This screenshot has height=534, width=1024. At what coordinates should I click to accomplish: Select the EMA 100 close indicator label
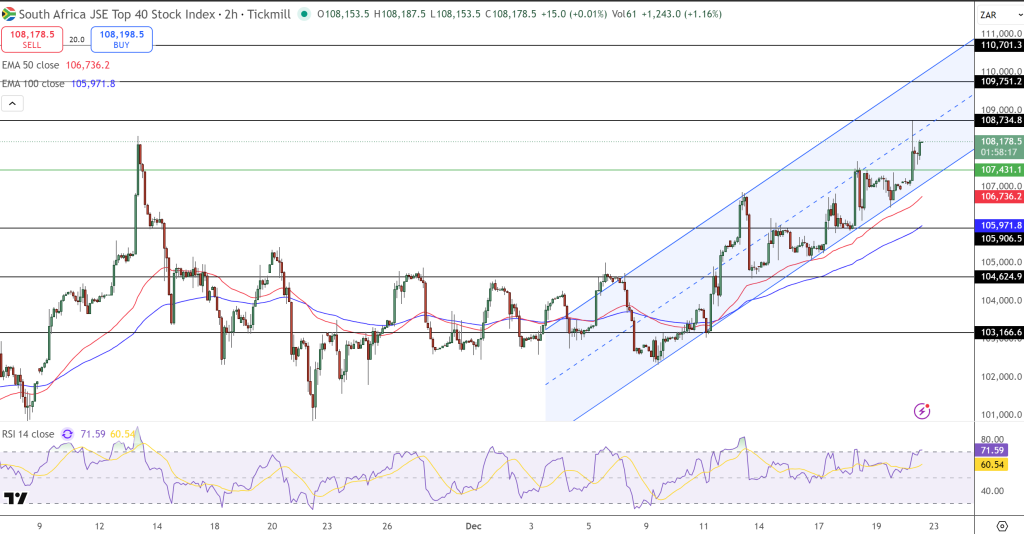point(33,84)
